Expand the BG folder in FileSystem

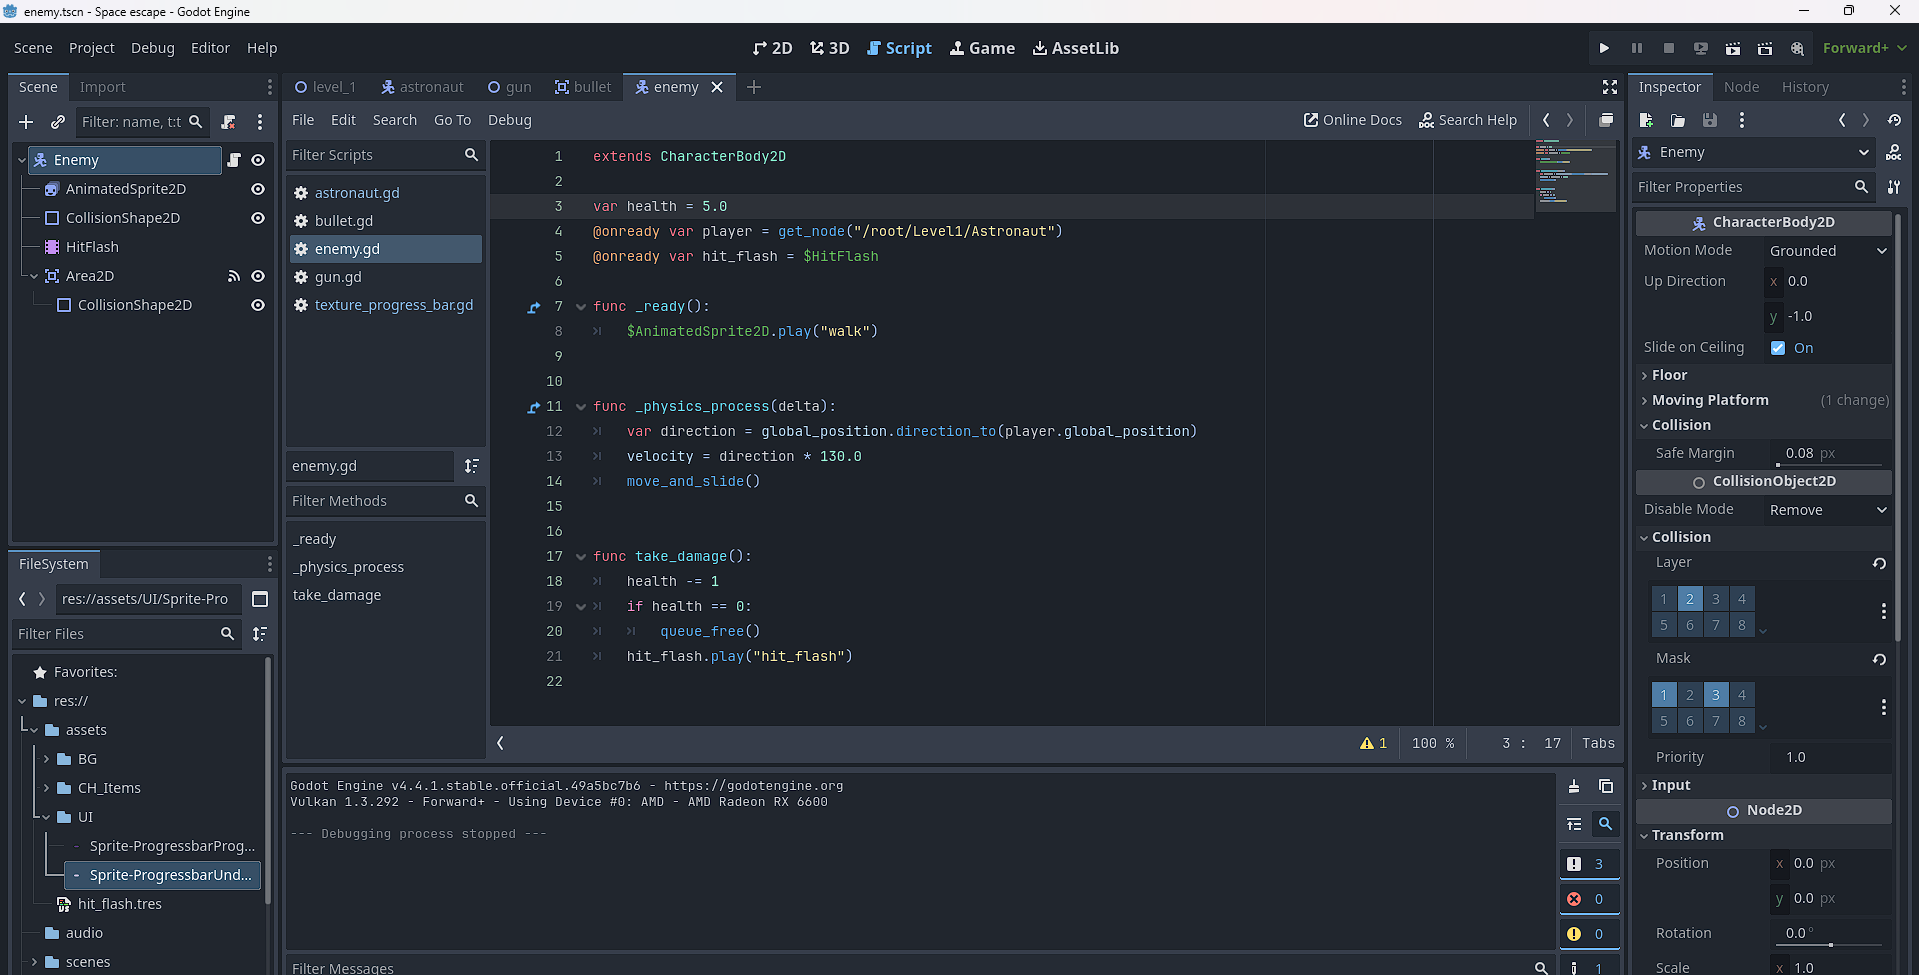46,759
